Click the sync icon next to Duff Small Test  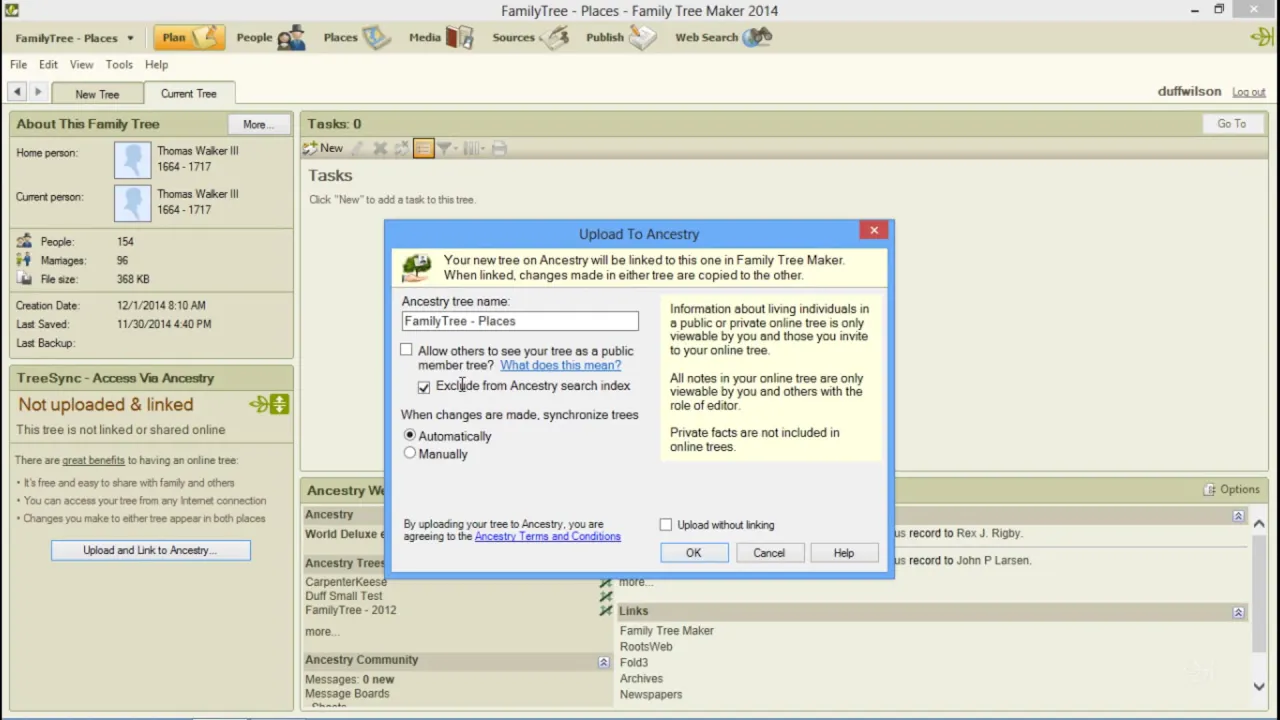click(x=605, y=596)
